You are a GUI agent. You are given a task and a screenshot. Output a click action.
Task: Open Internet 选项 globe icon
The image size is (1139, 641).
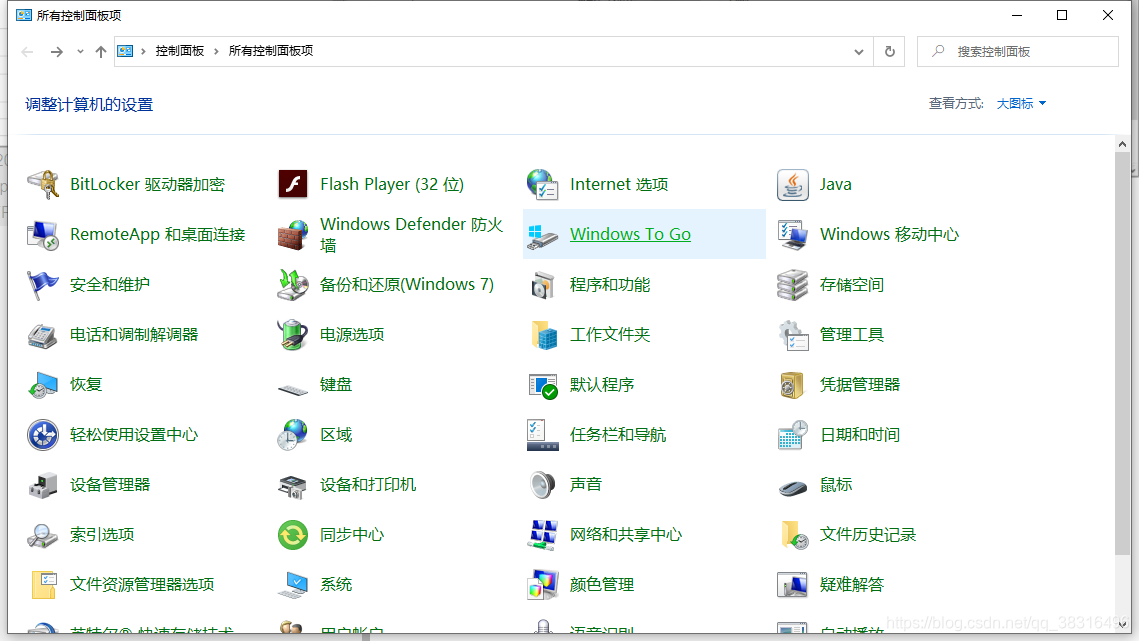coord(543,185)
